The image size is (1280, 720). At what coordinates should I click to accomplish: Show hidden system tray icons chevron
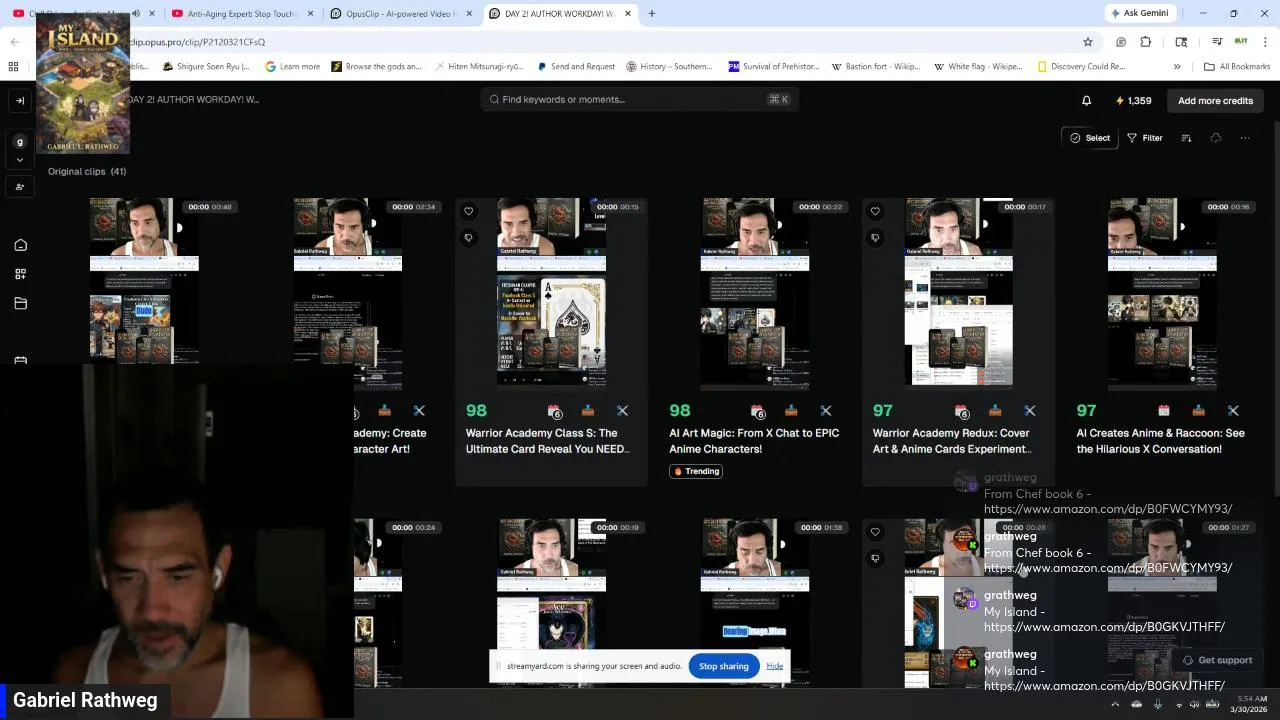click(1115, 704)
